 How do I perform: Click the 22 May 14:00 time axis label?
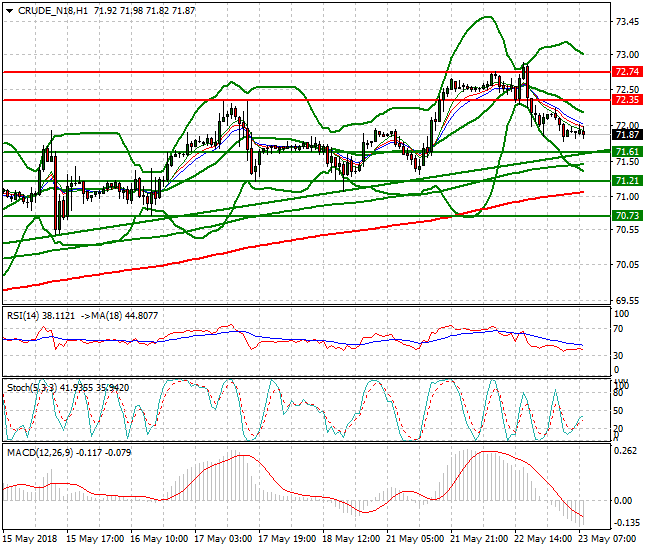click(543, 539)
